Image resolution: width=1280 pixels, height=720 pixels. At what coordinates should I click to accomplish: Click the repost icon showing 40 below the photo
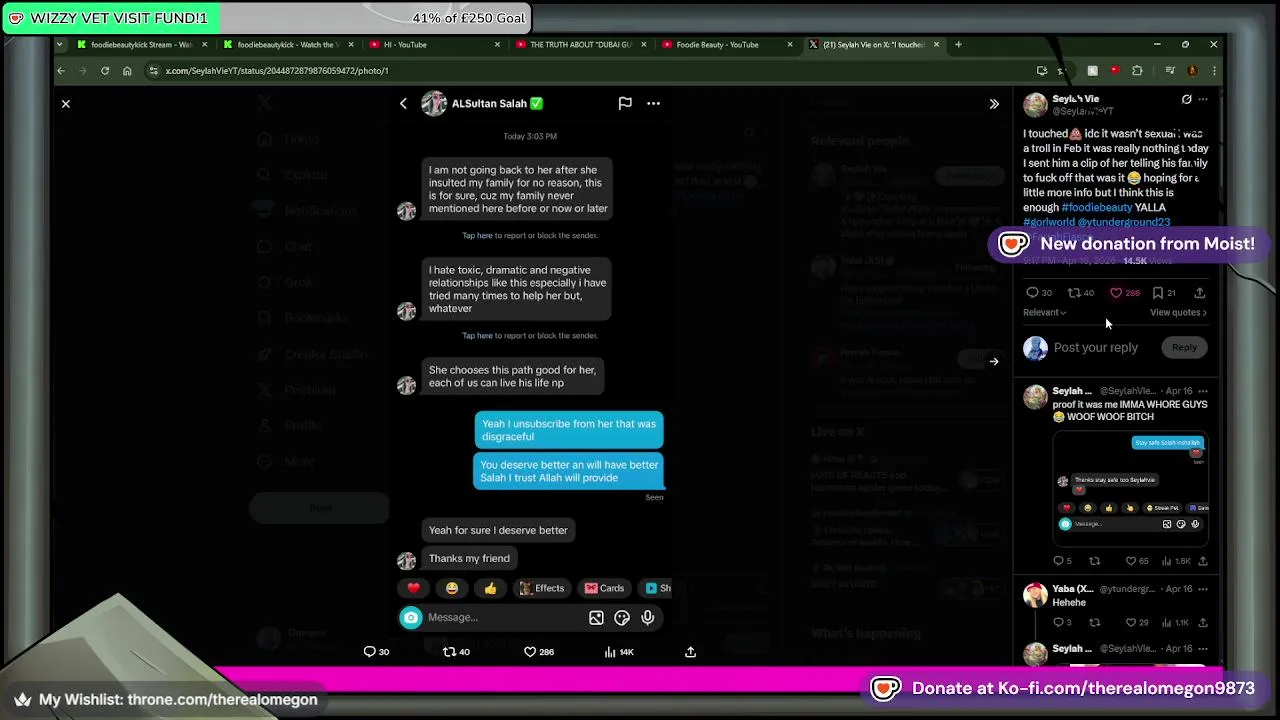[x=456, y=652]
